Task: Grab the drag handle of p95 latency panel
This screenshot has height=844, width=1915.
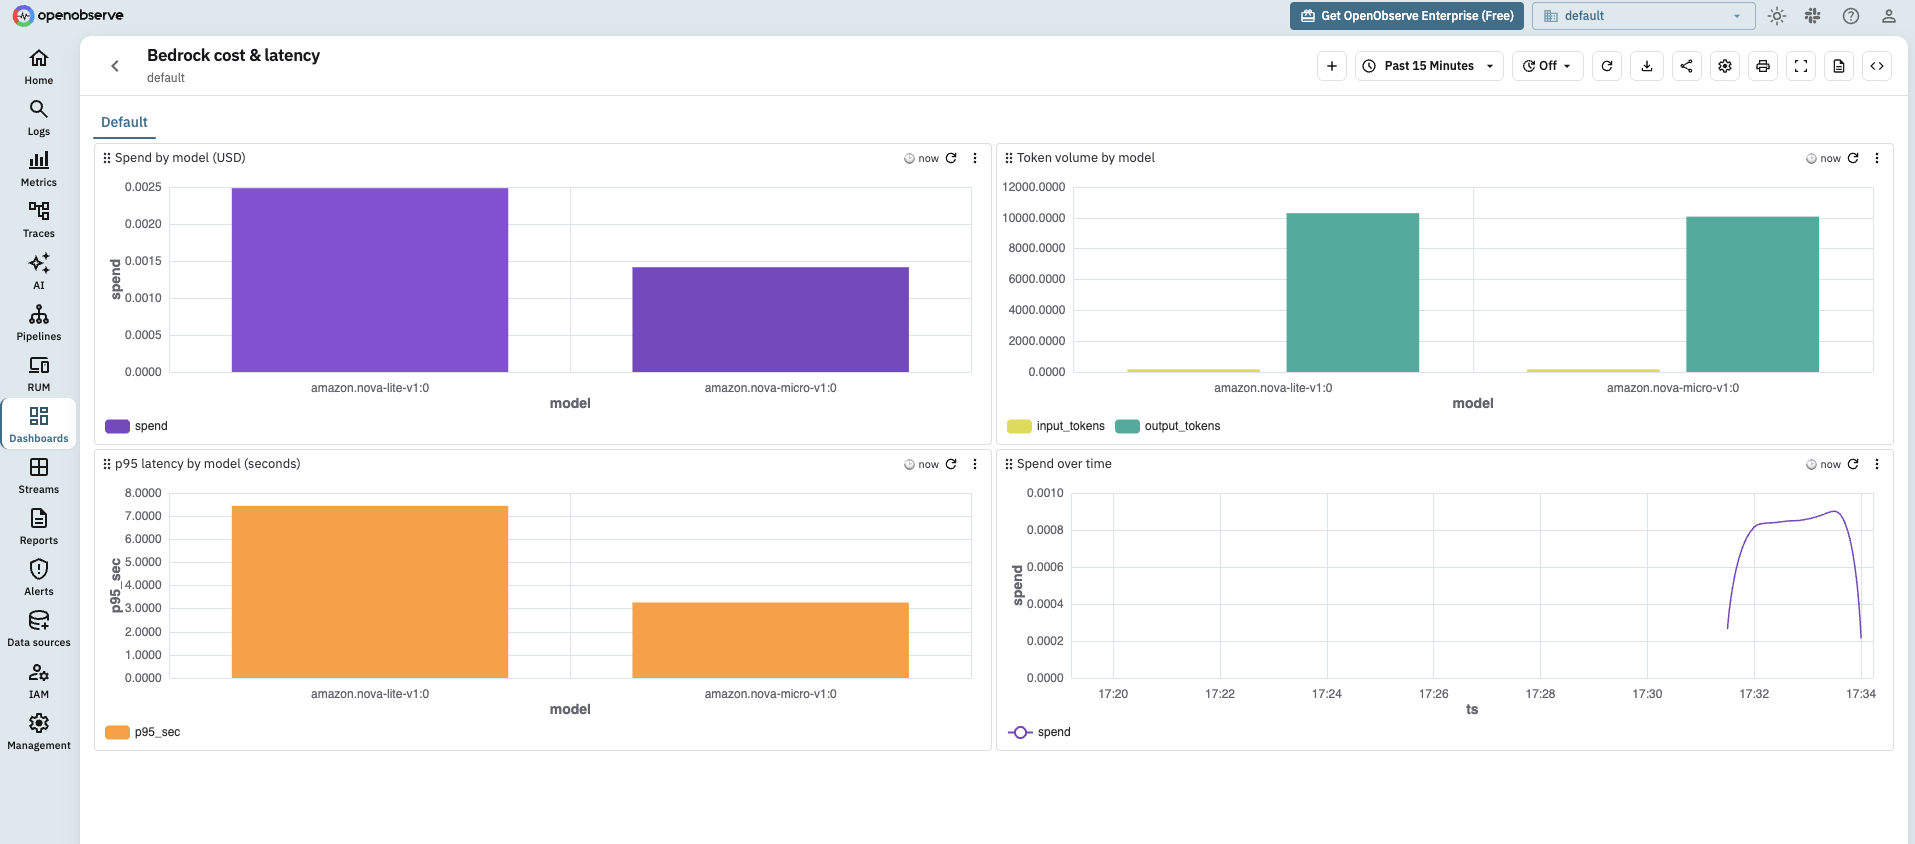Action: click(x=107, y=464)
